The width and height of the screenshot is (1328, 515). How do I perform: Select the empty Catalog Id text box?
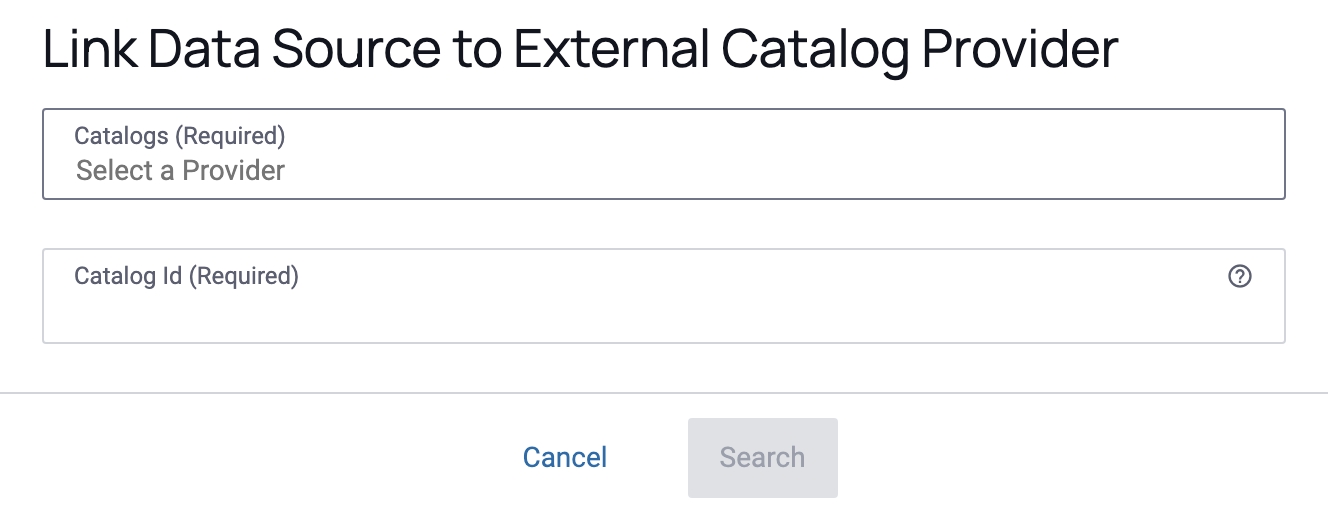[x=640, y=310]
